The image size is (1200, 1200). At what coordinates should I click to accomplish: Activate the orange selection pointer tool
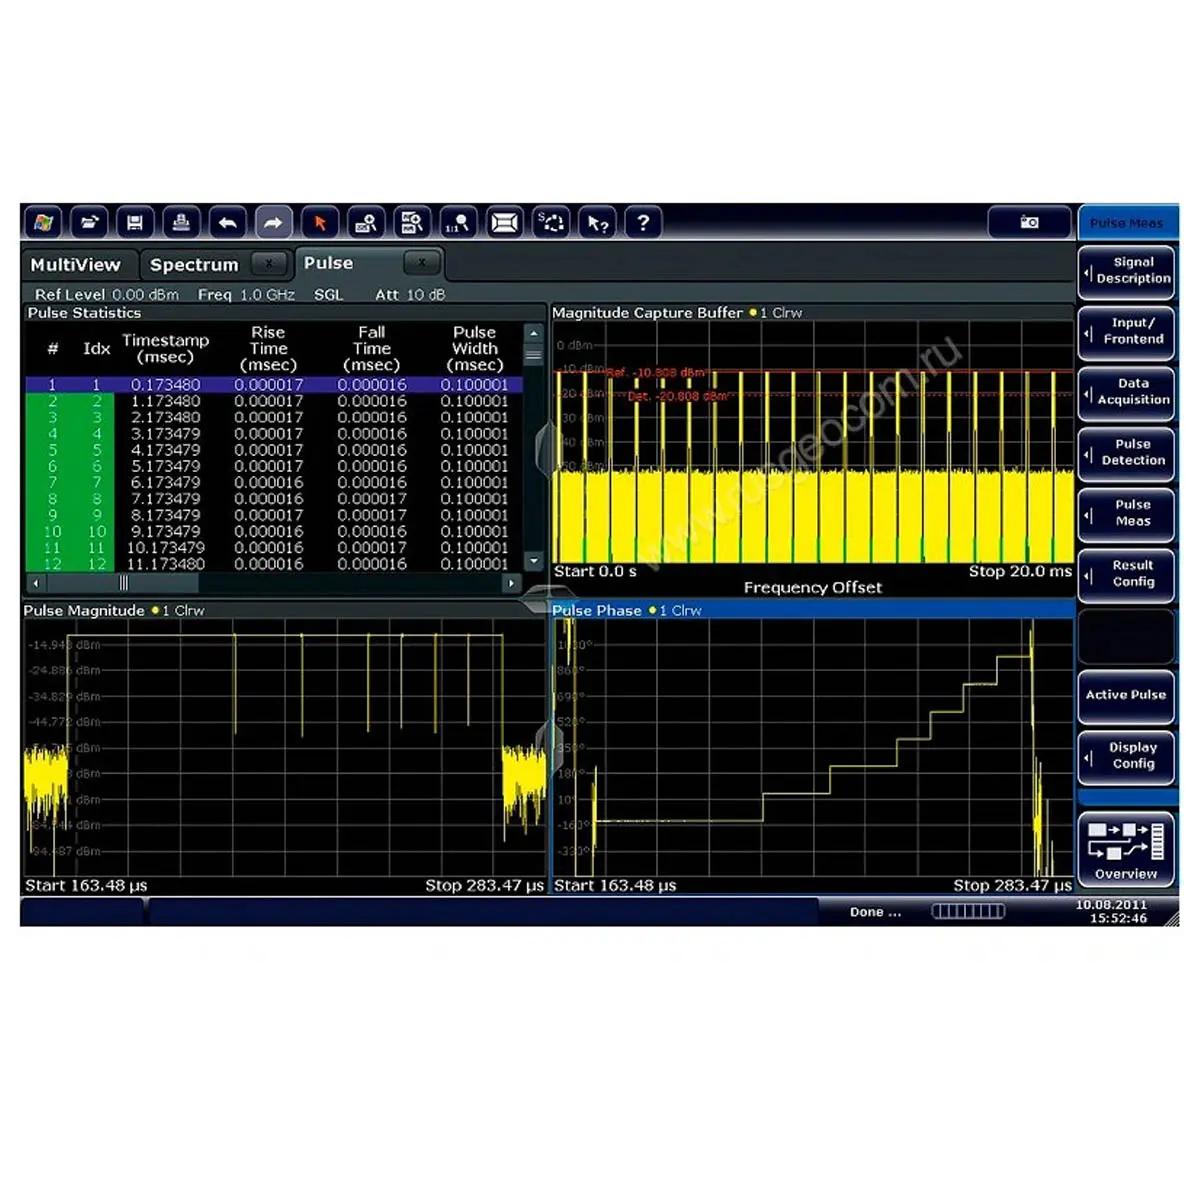[320, 222]
